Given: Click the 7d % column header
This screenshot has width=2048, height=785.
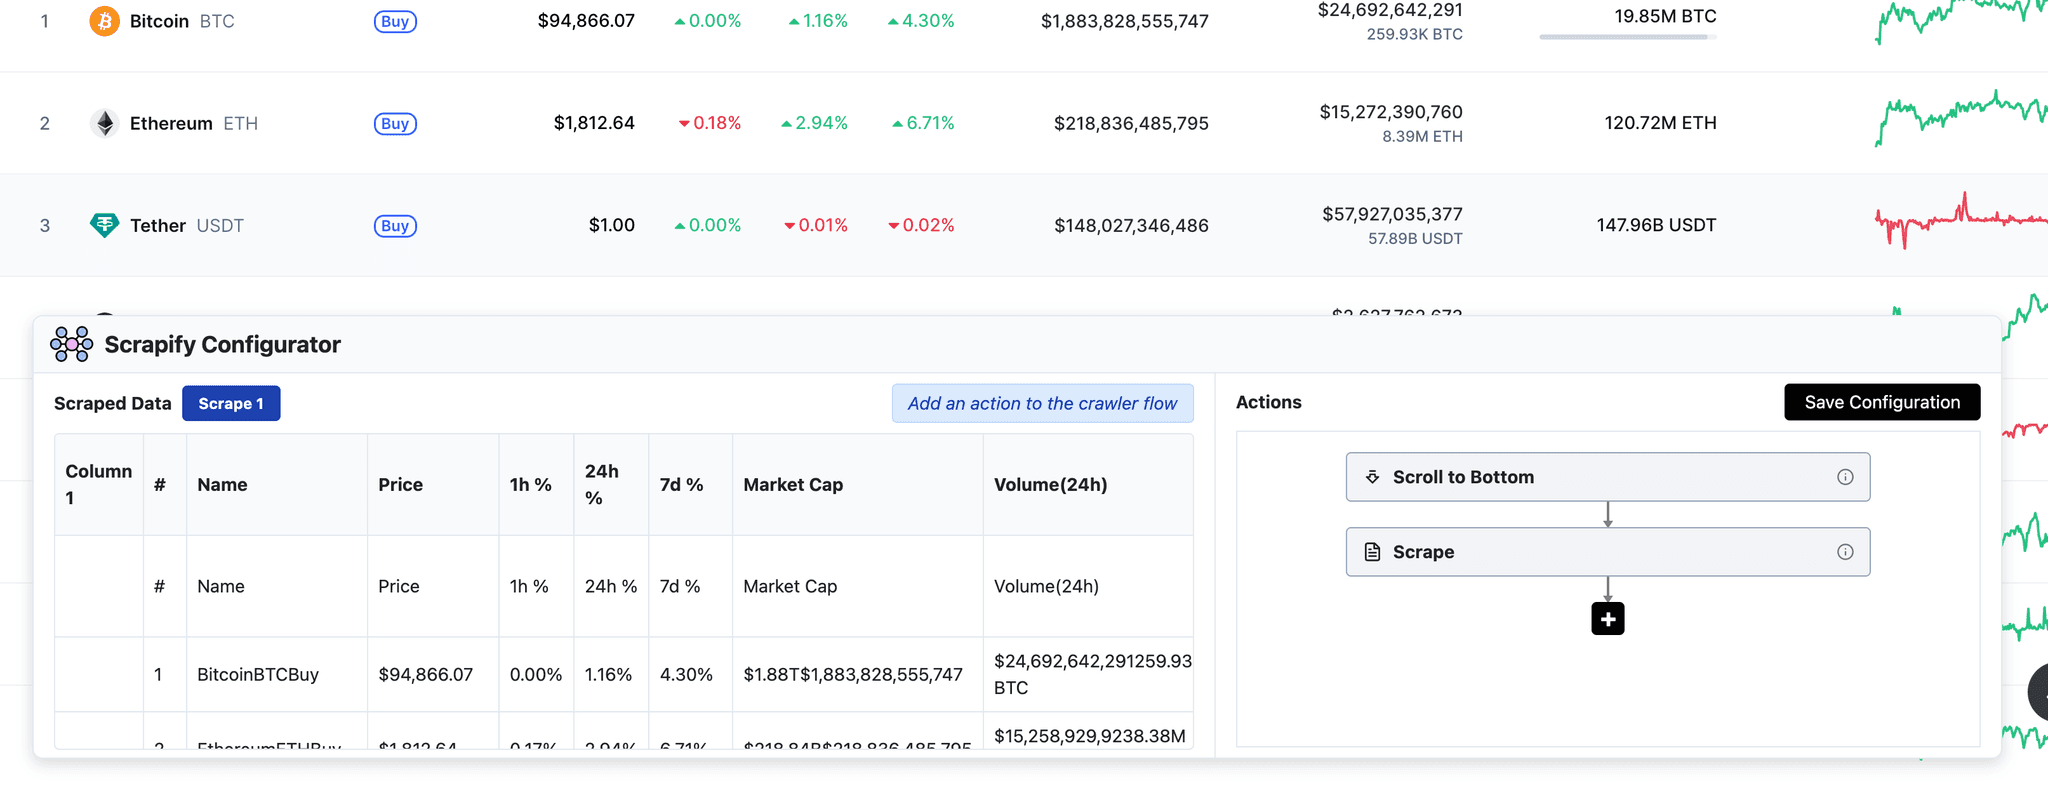Looking at the screenshot, I should tap(690, 484).
